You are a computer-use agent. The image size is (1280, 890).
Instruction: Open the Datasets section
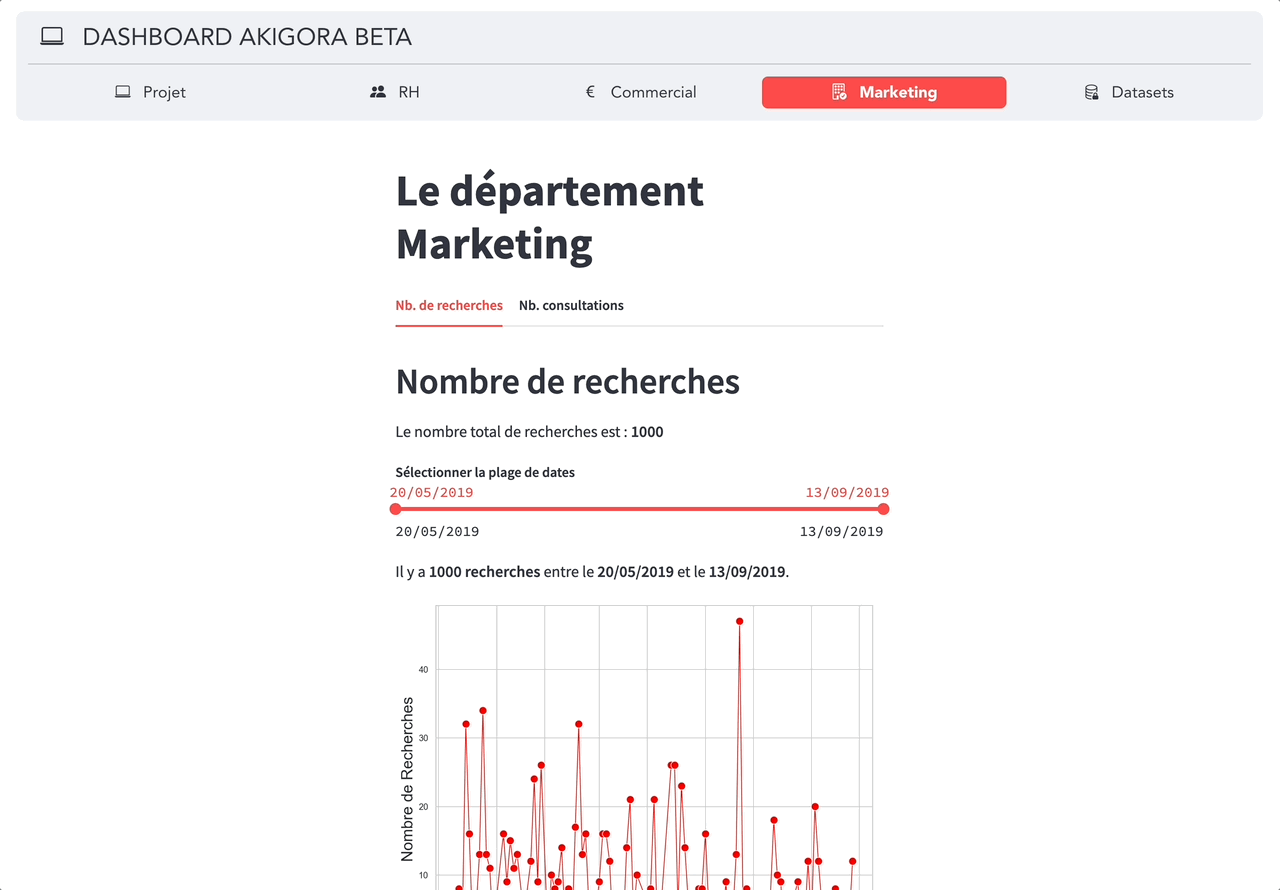[x=1129, y=92]
